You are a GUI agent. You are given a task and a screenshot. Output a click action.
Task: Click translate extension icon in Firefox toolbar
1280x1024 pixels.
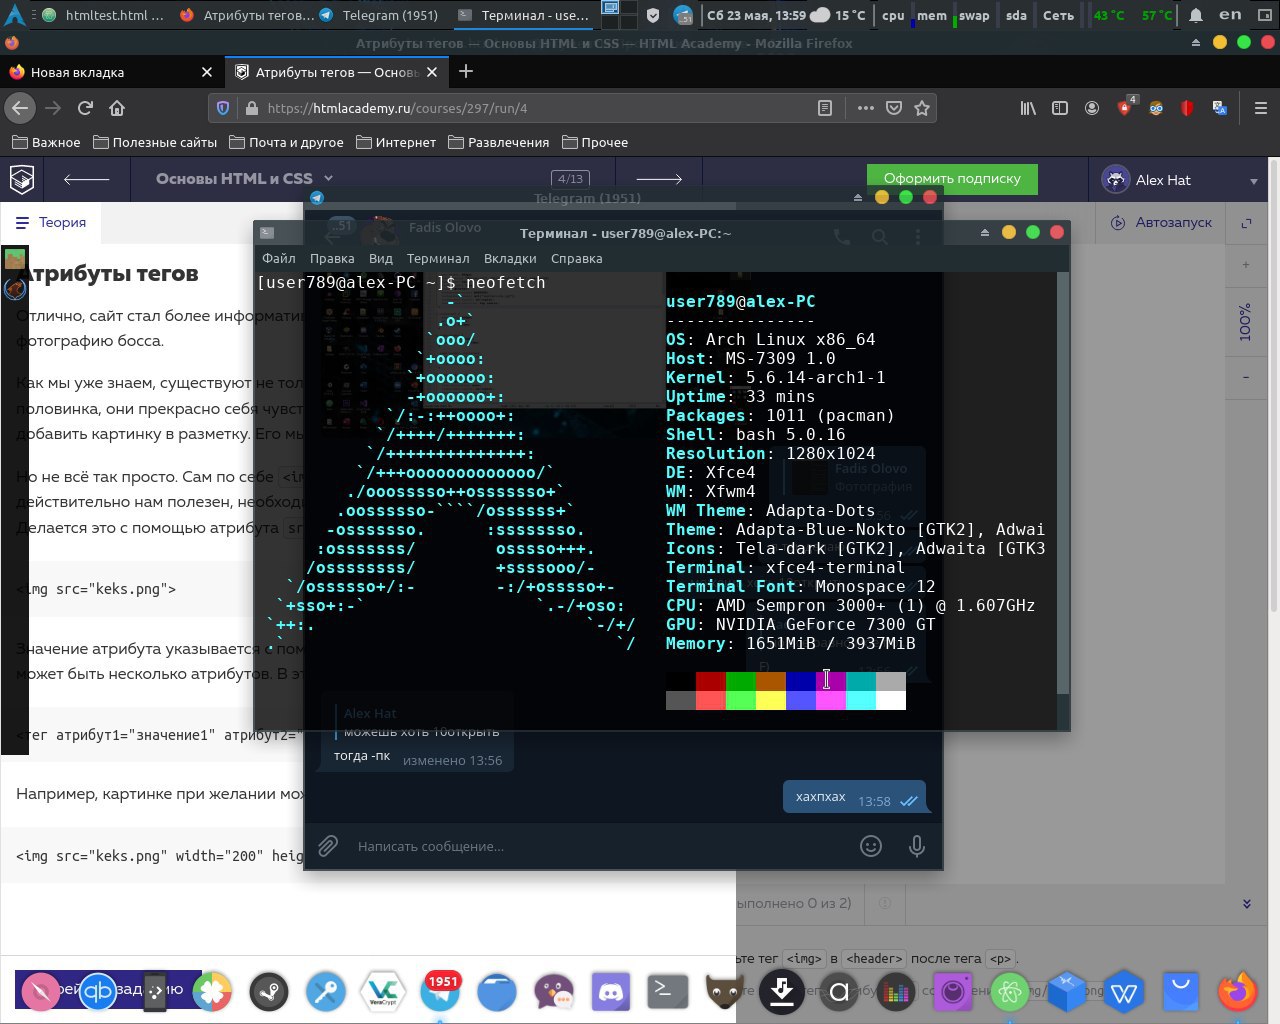tap(1219, 108)
